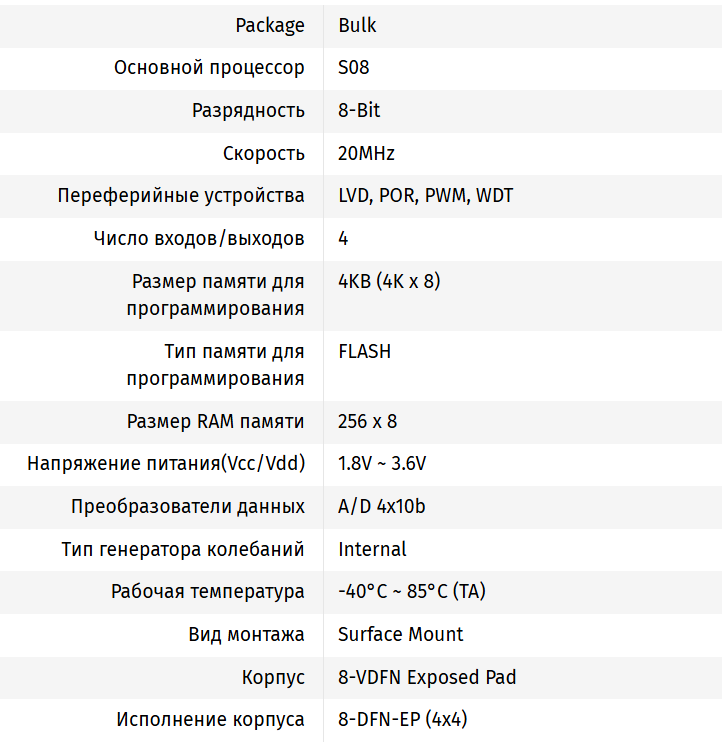Click the 4KB (4K x 8) value

pos(389,281)
